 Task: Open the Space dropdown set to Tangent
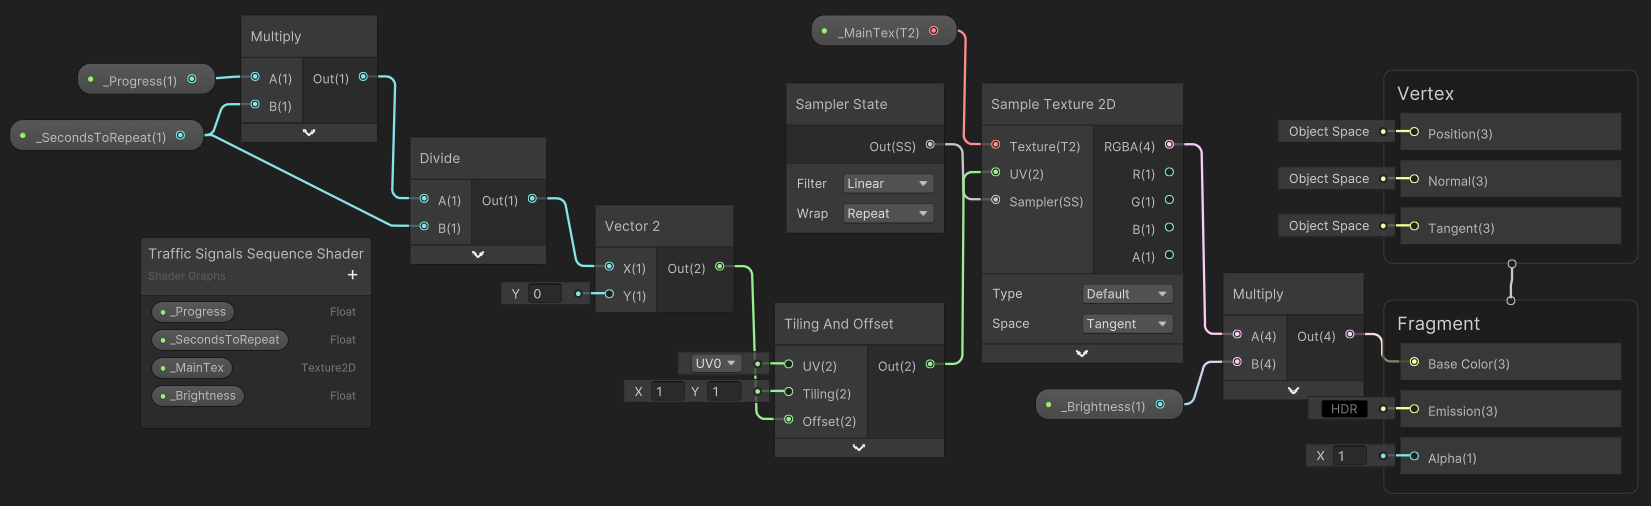[1127, 324]
